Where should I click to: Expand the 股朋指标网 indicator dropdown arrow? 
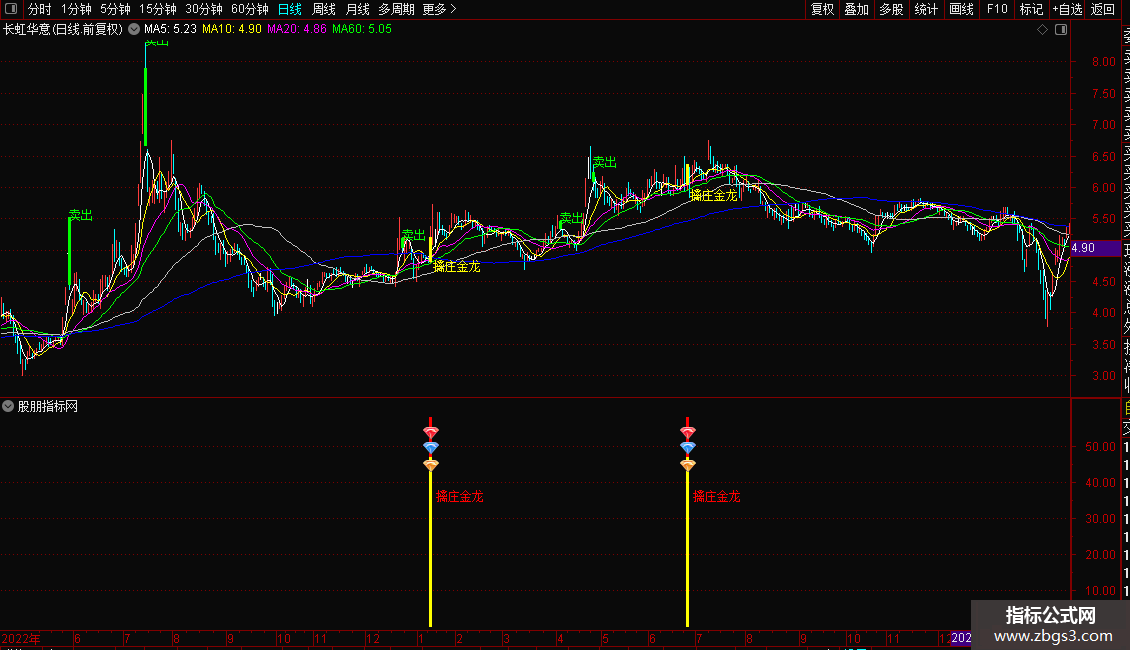8,406
